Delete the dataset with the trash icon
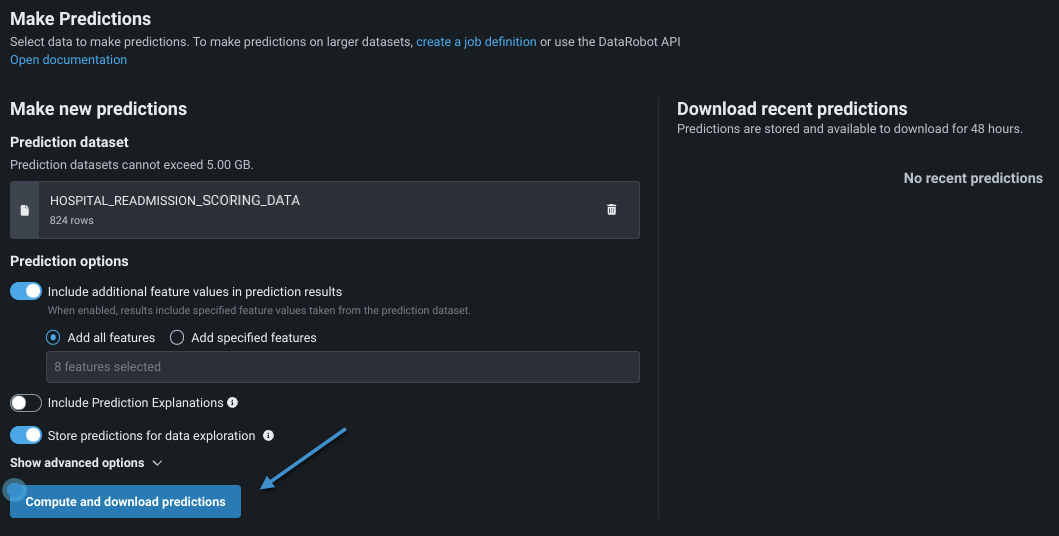This screenshot has width=1059, height=536. pos(611,210)
